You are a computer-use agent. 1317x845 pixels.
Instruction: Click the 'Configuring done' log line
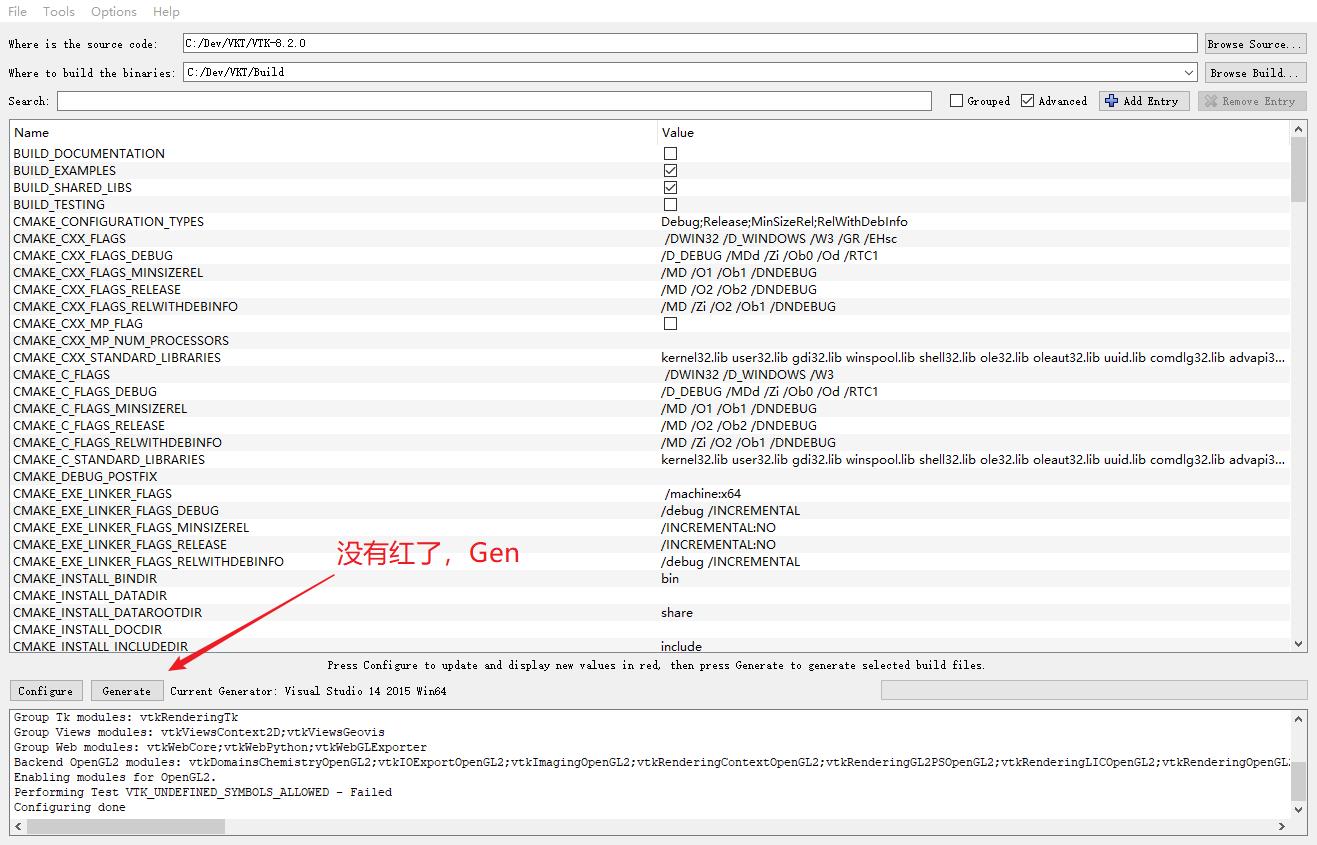pos(70,807)
